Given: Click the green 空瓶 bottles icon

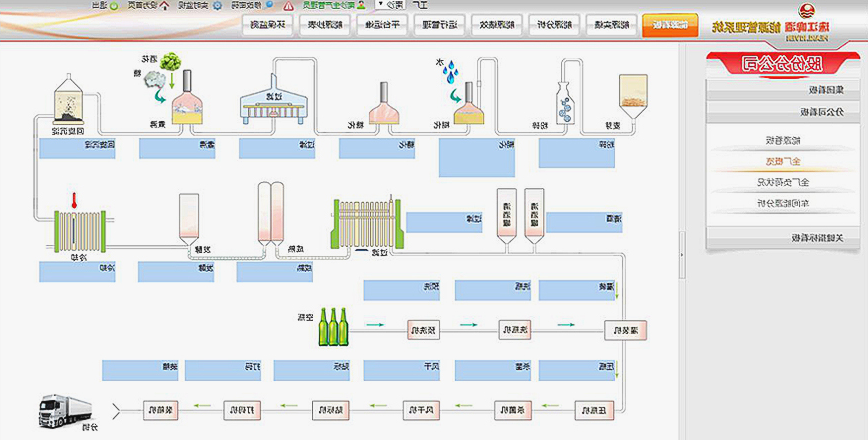Looking at the screenshot, I should tap(335, 326).
